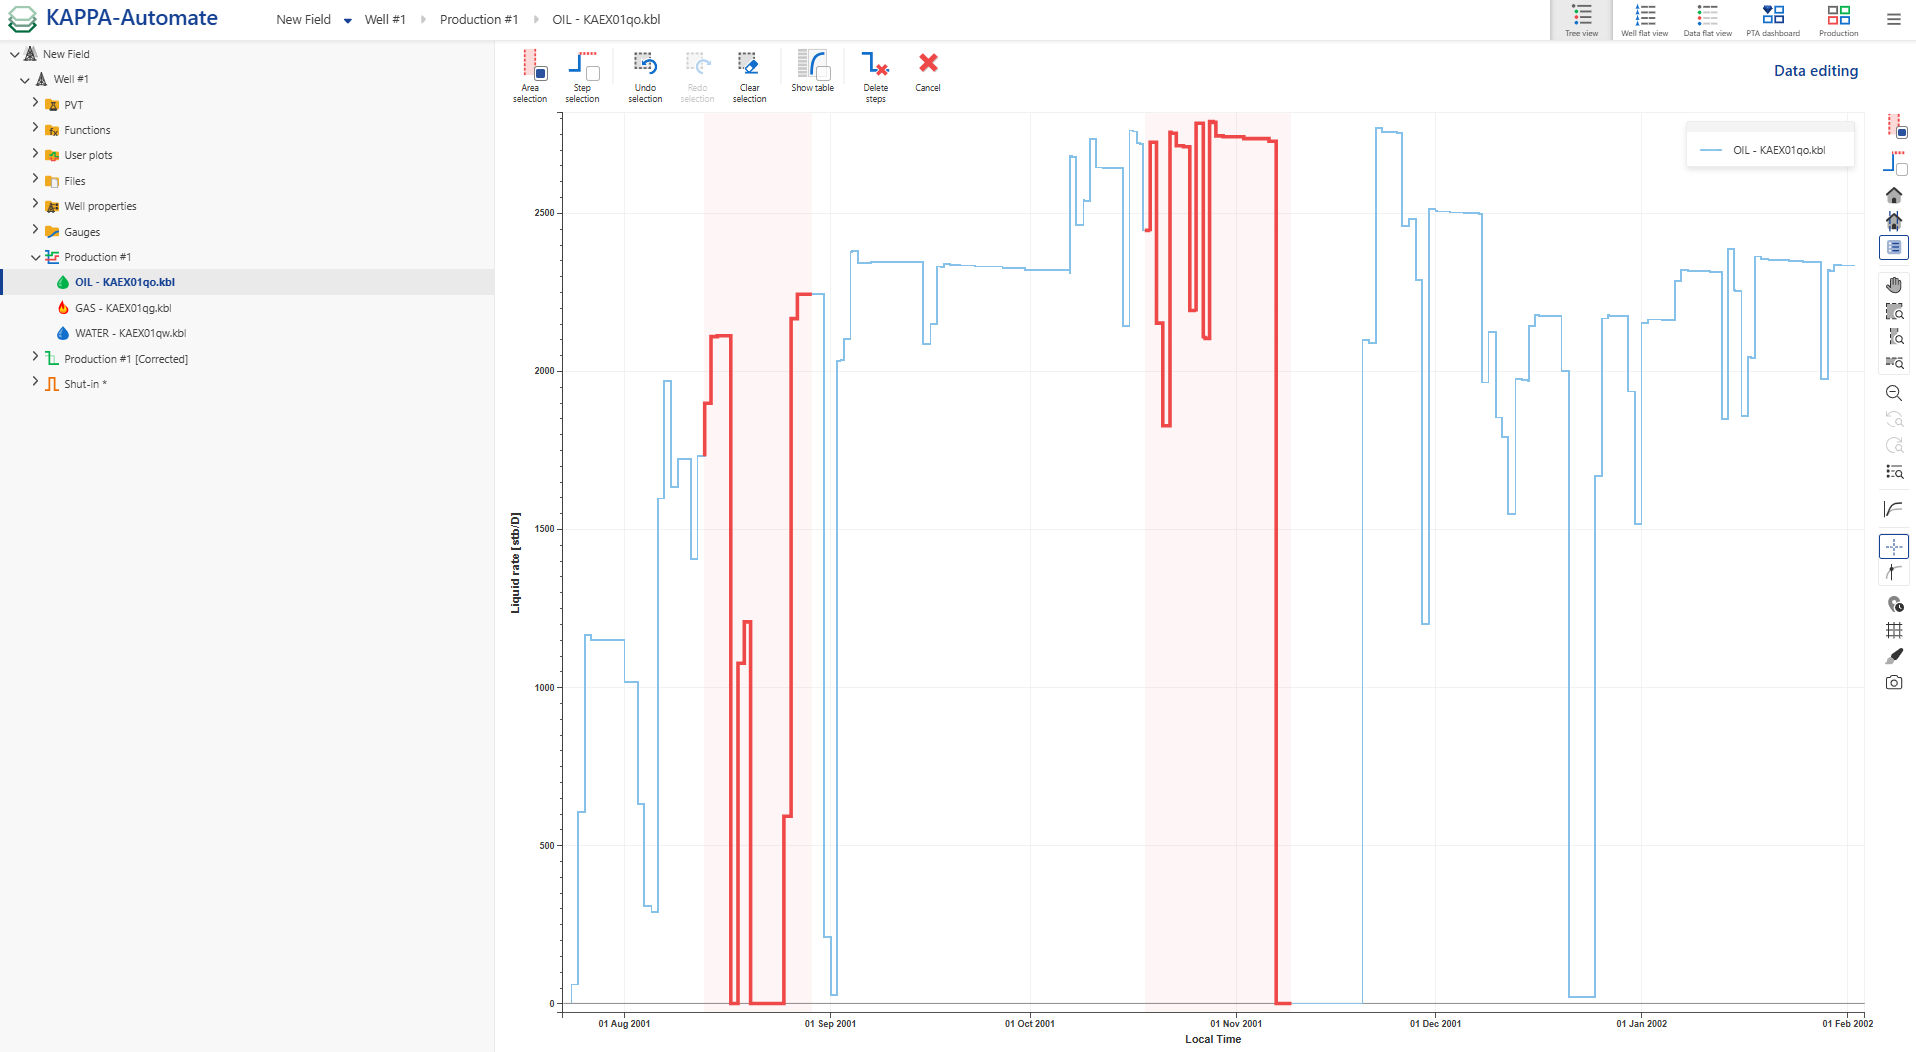This screenshot has height=1052, width=1916.
Task: Click the camera snapshot icon in the right sidebar
Action: point(1894,682)
